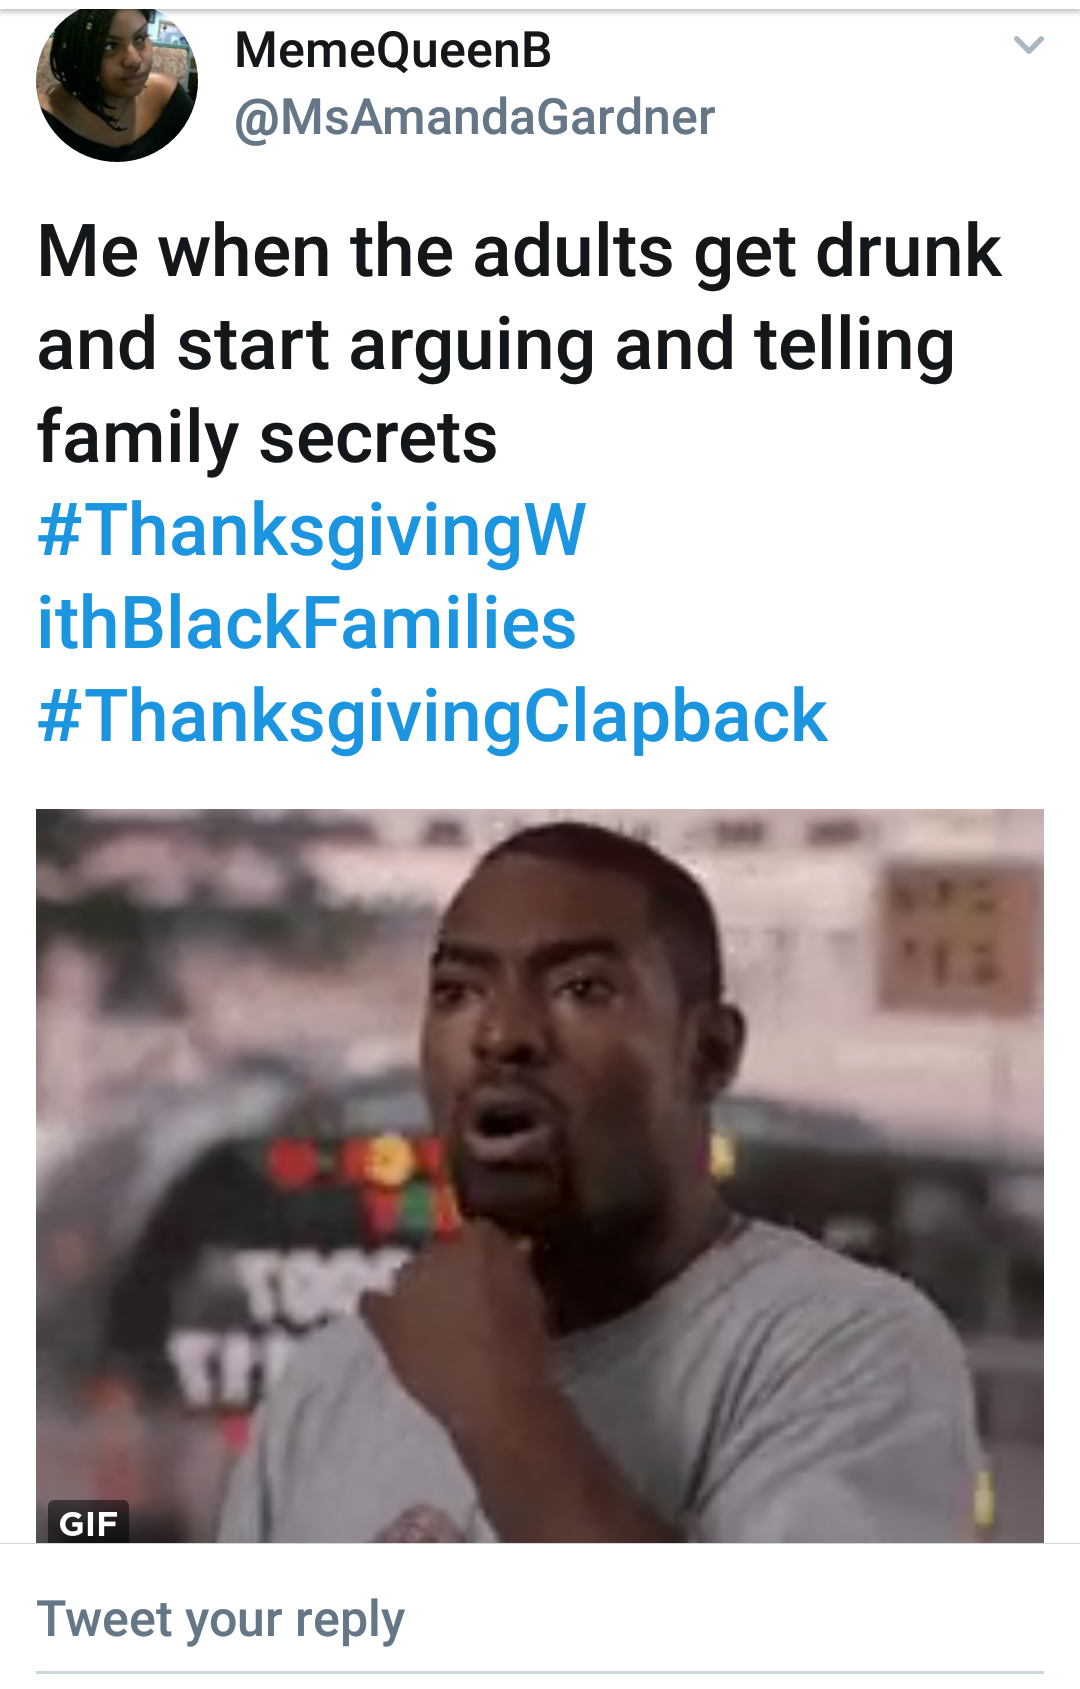Focus the Tweet your reply field

point(540,1620)
